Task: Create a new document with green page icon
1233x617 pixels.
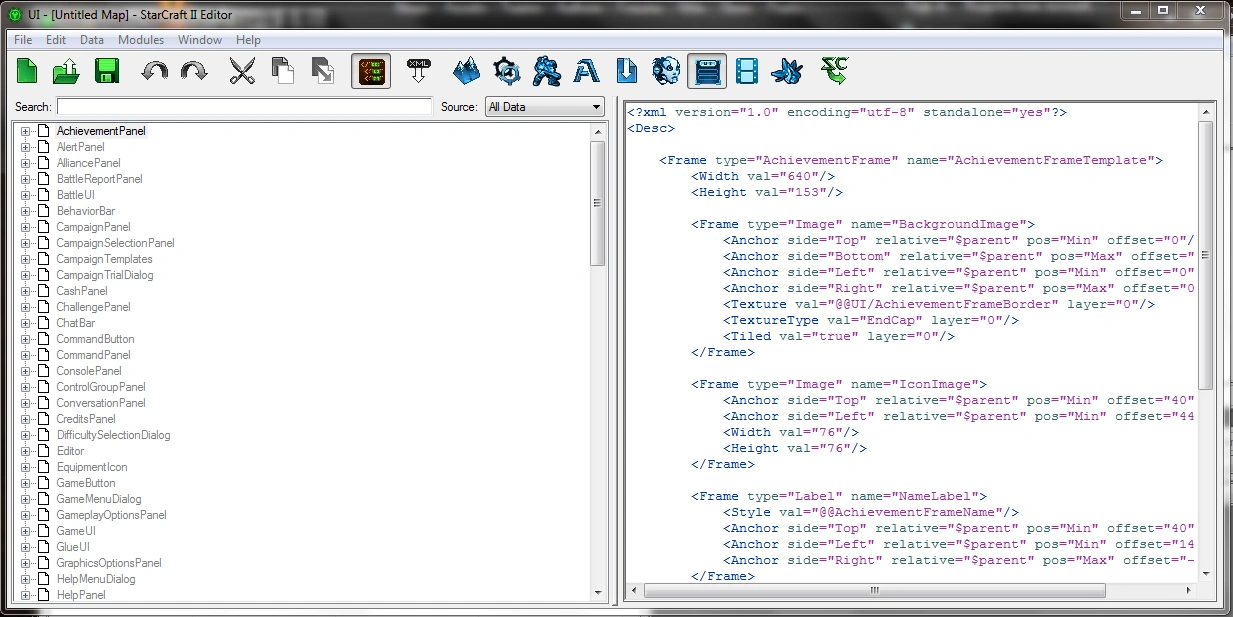Action: [x=29, y=71]
